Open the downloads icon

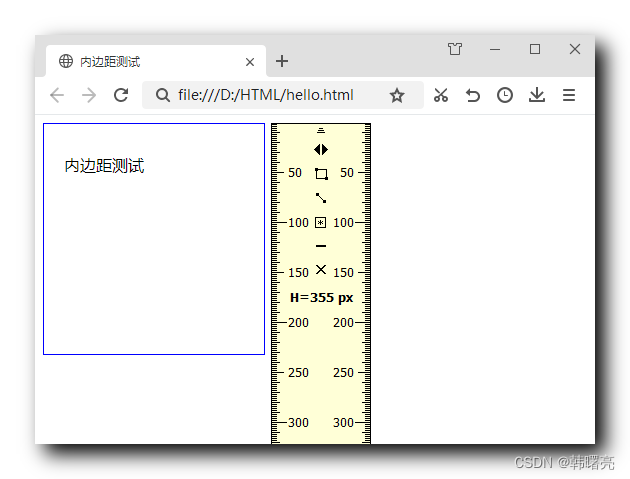537,95
